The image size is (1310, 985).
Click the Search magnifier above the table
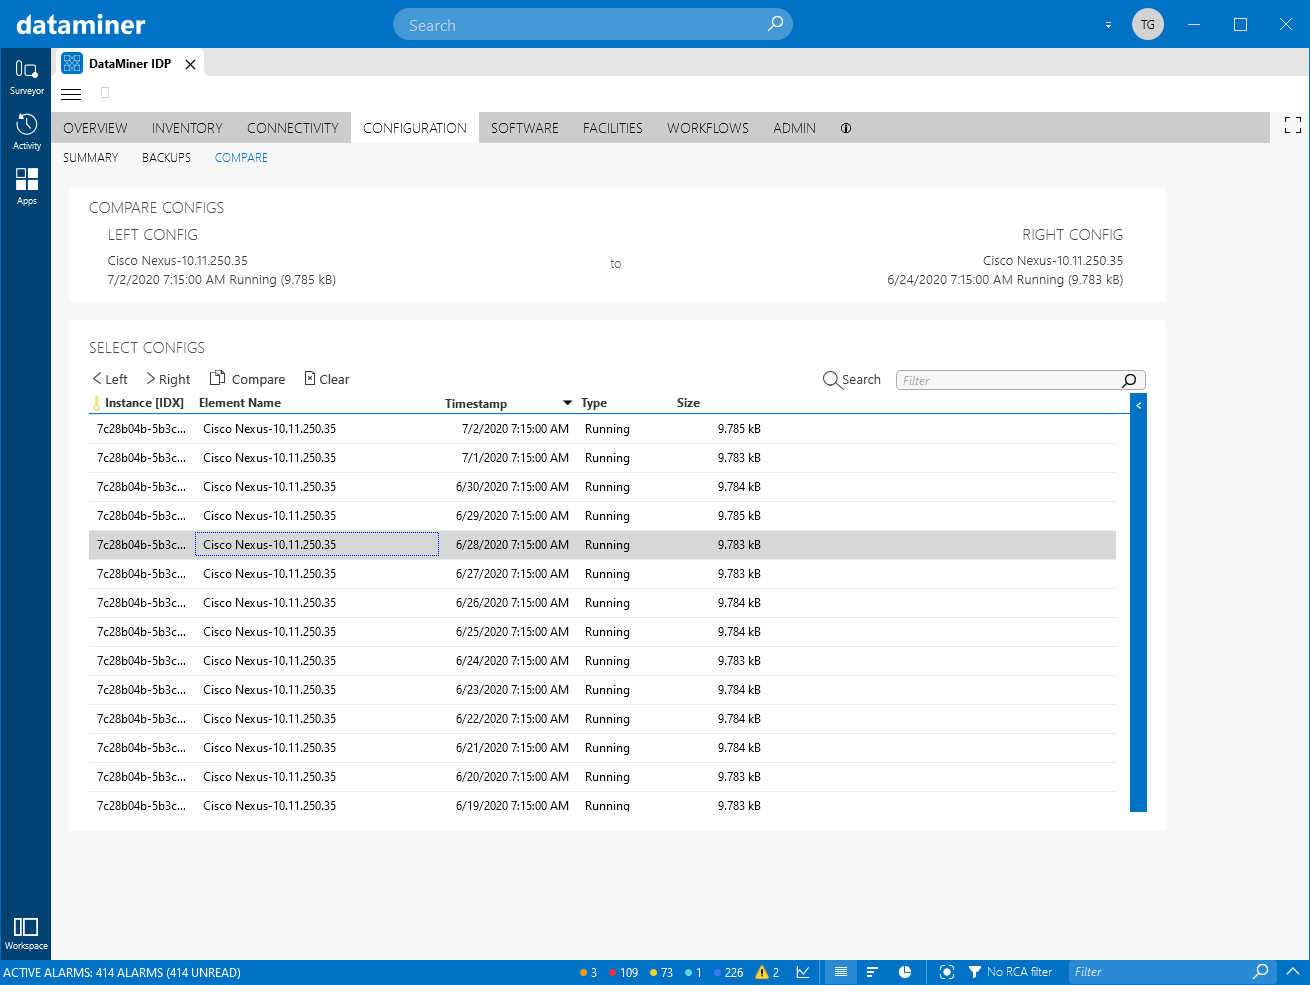831,380
